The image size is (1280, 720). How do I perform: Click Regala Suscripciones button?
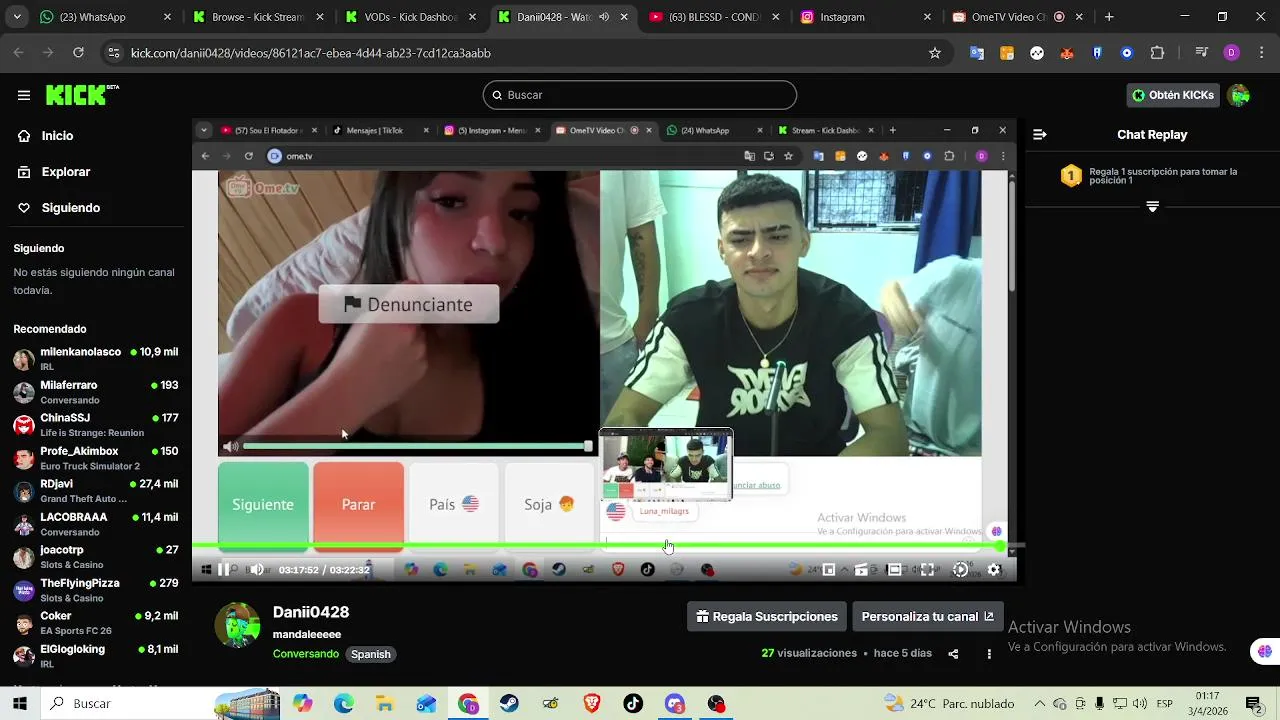767,616
